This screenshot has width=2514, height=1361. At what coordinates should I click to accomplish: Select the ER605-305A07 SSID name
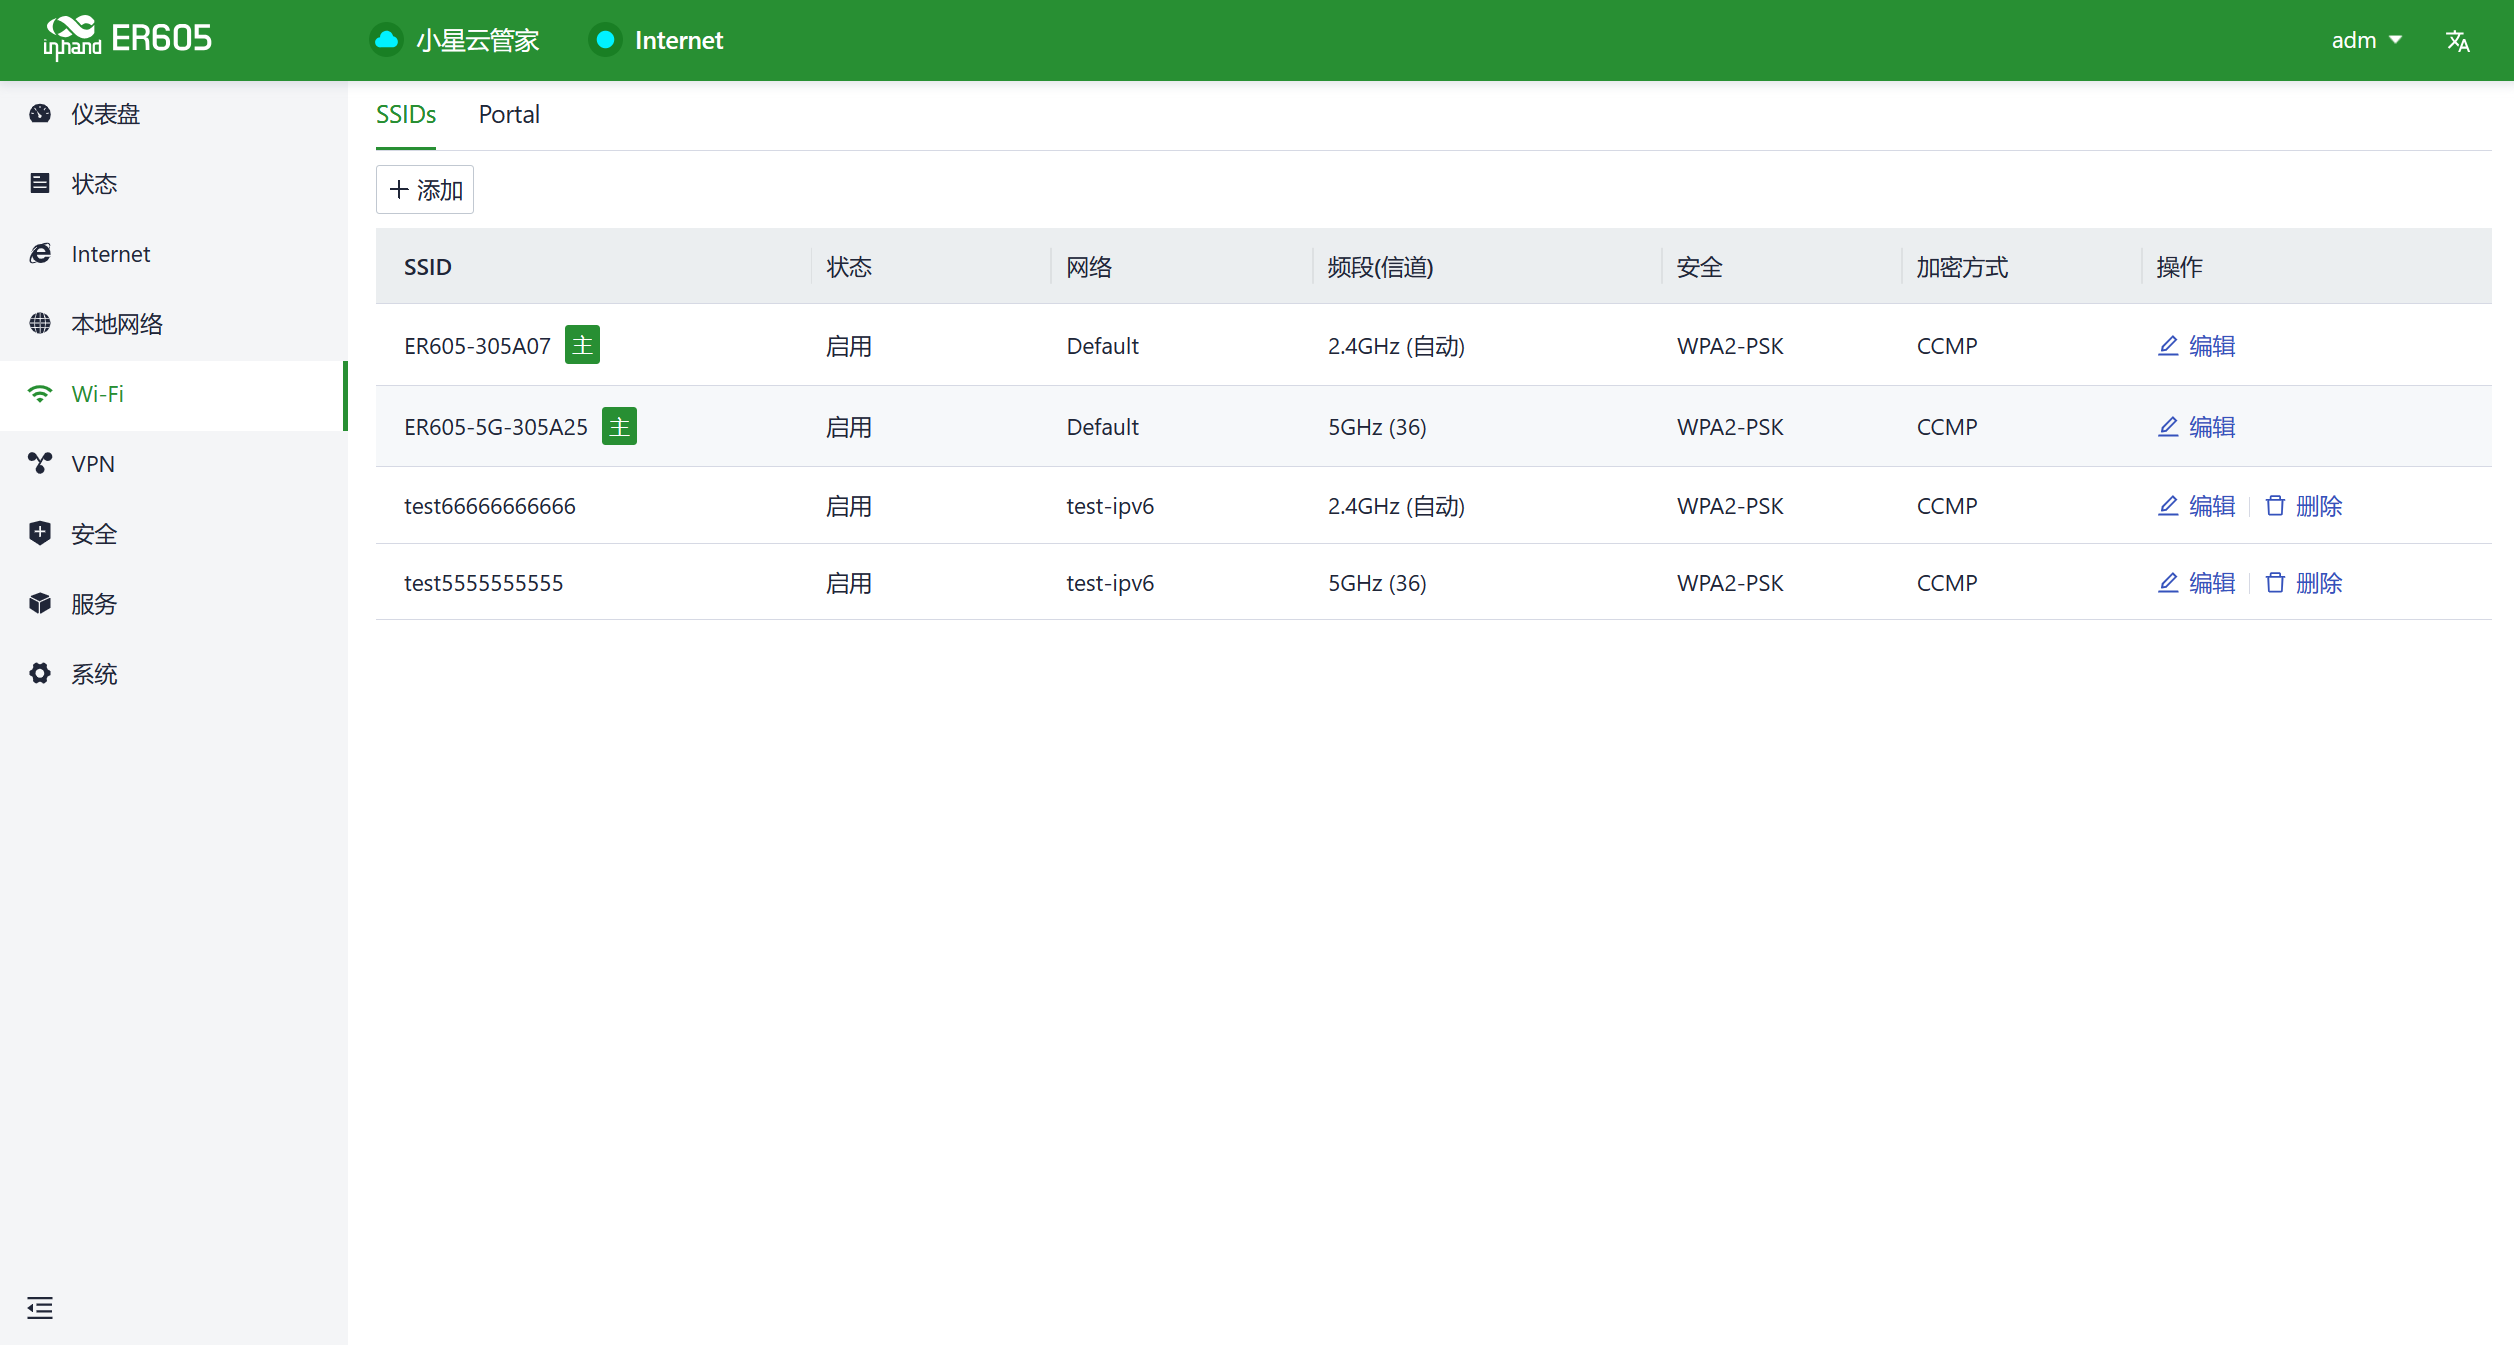(477, 346)
